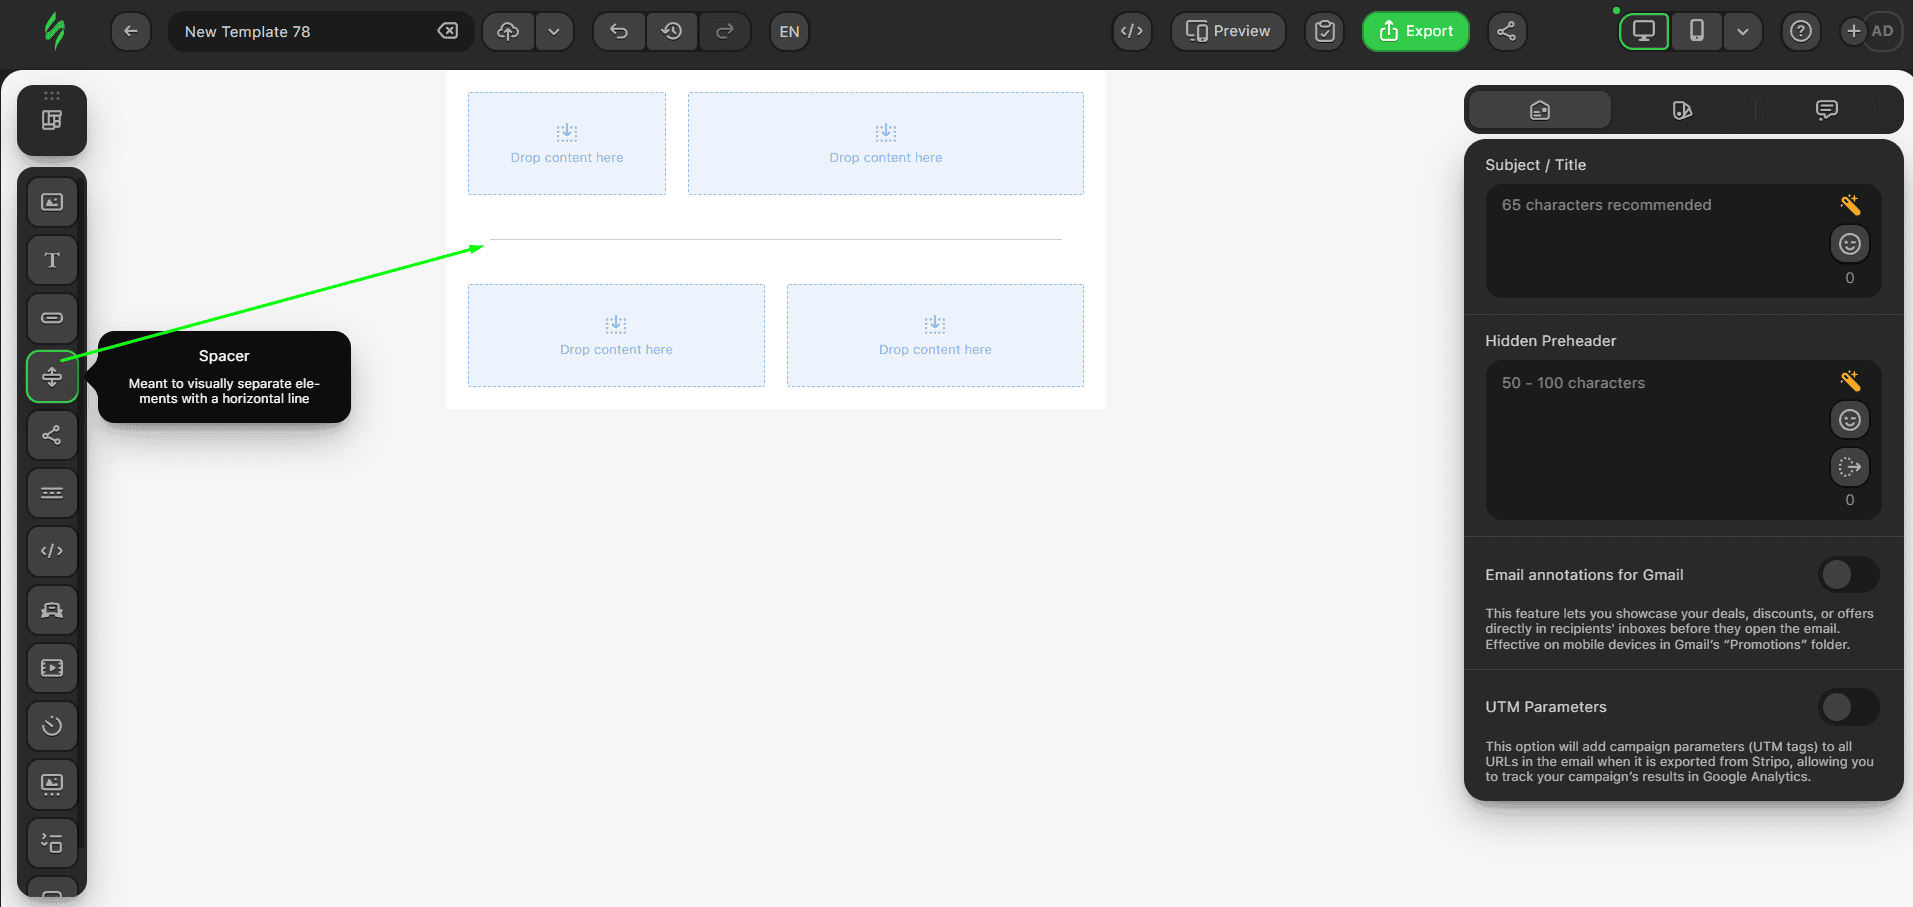Click the green Export button

point(1415,31)
